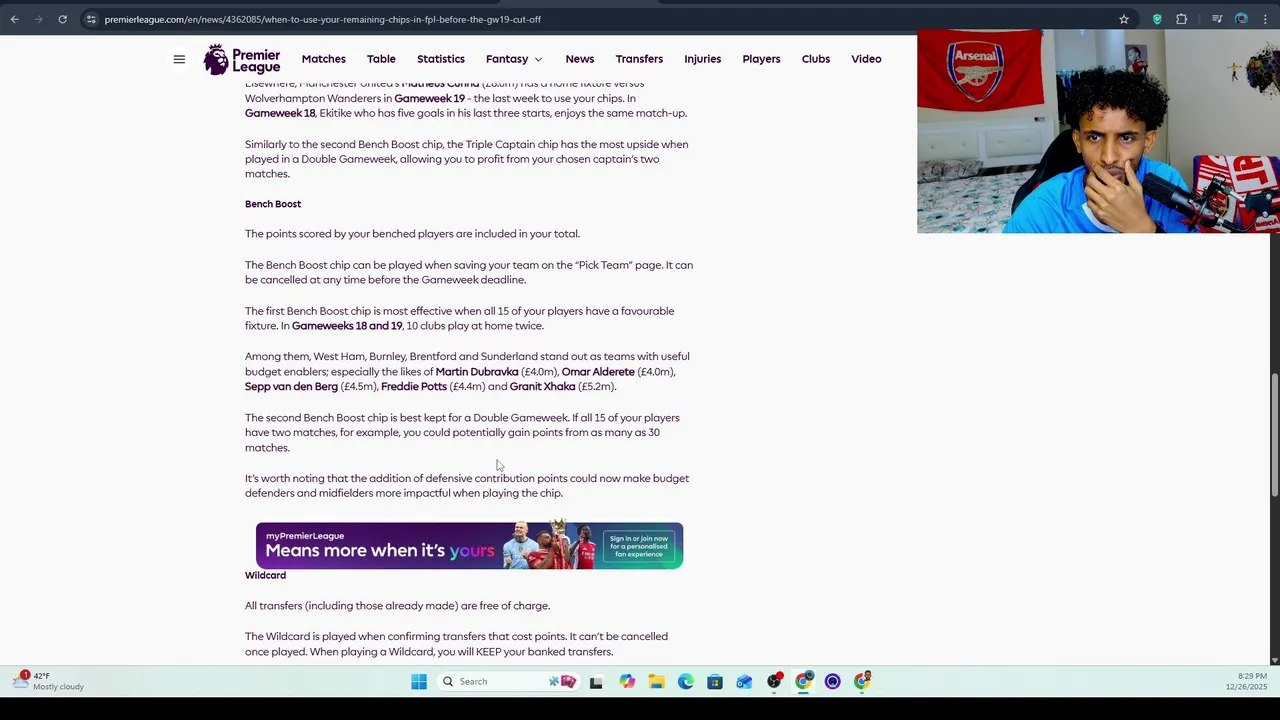1280x720 pixels.
Task: Open the media controls music icon
Action: [x=1217, y=19]
